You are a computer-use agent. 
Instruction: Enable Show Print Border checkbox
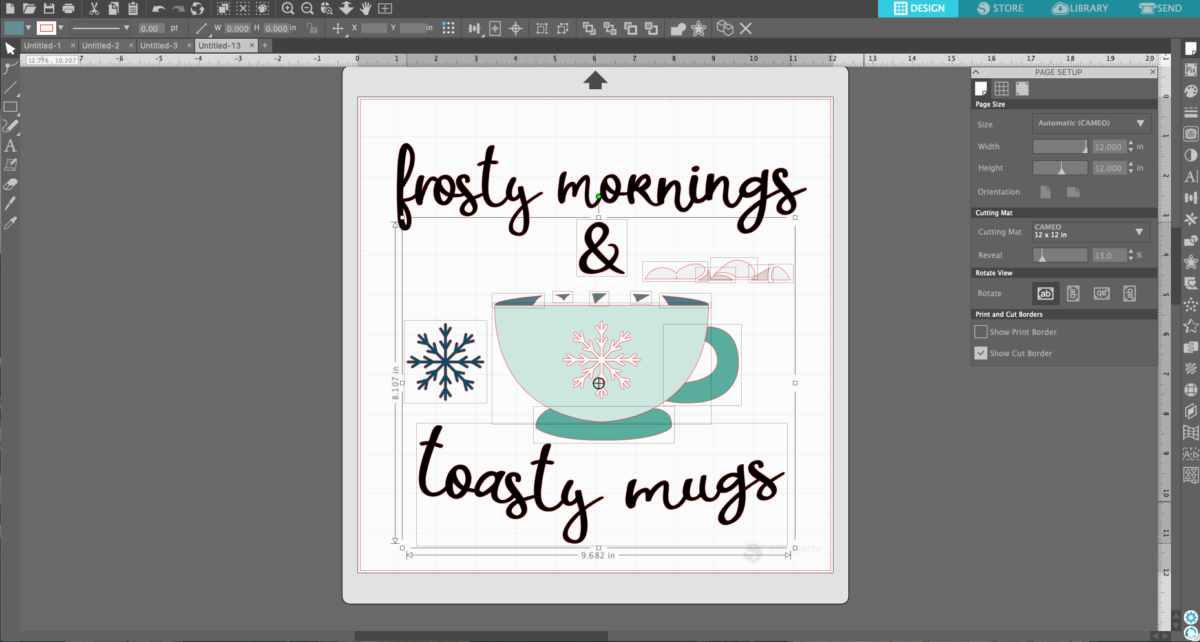coord(980,332)
